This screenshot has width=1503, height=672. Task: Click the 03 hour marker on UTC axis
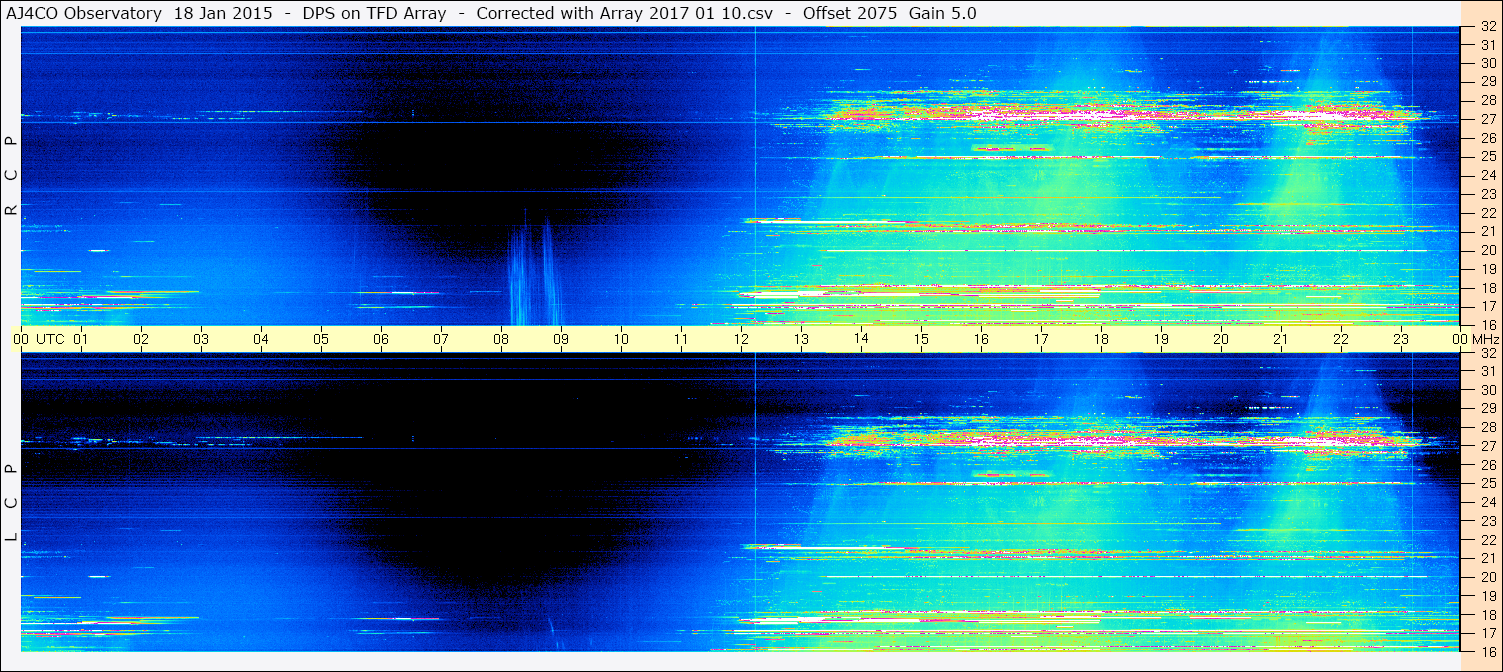[x=201, y=339]
